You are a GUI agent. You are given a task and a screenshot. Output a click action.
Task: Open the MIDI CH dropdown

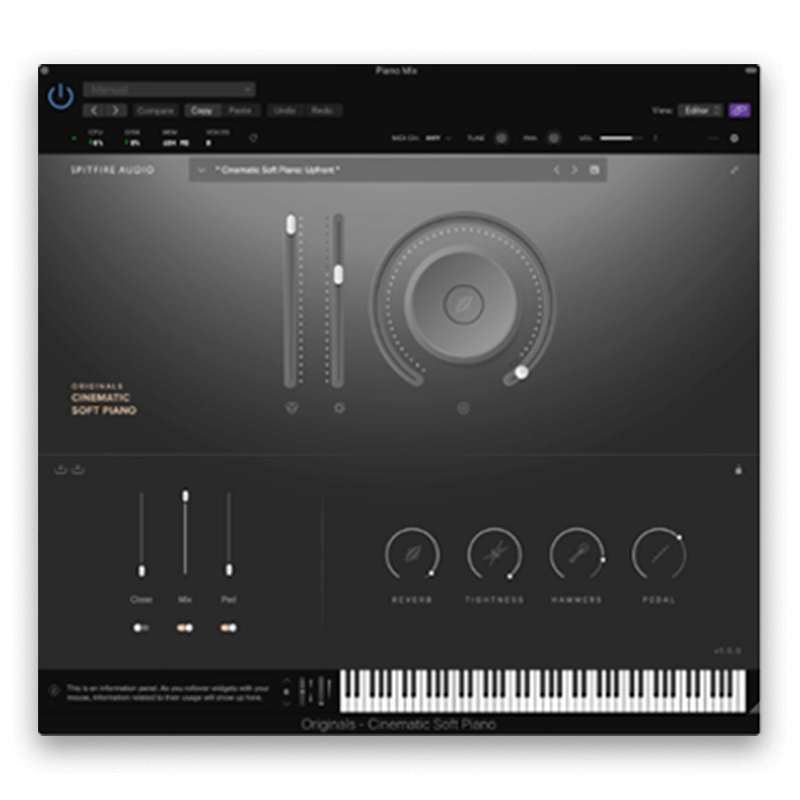click(x=439, y=138)
